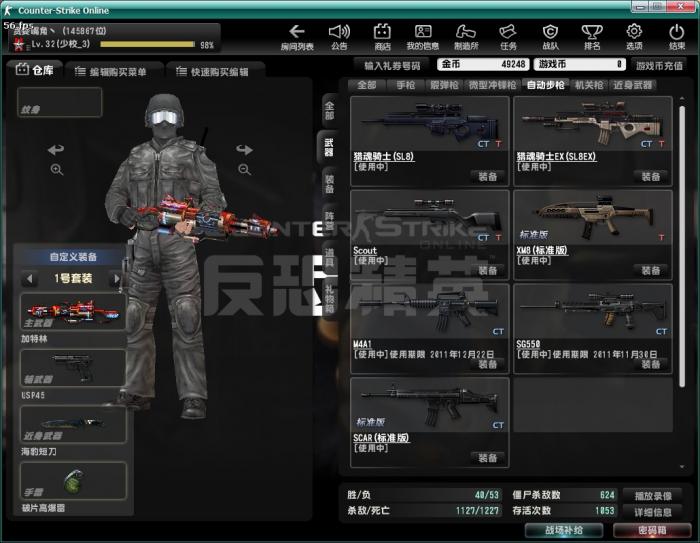Open the 仓库 warehouse tab

click(x=35, y=70)
